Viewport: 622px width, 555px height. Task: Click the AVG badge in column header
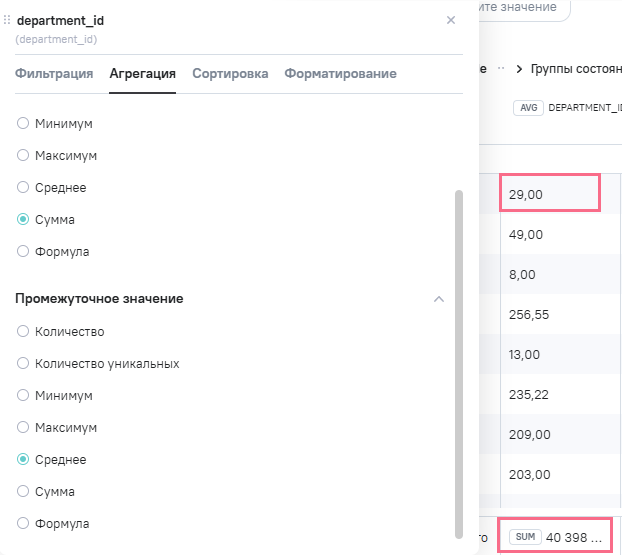(x=528, y=108)
